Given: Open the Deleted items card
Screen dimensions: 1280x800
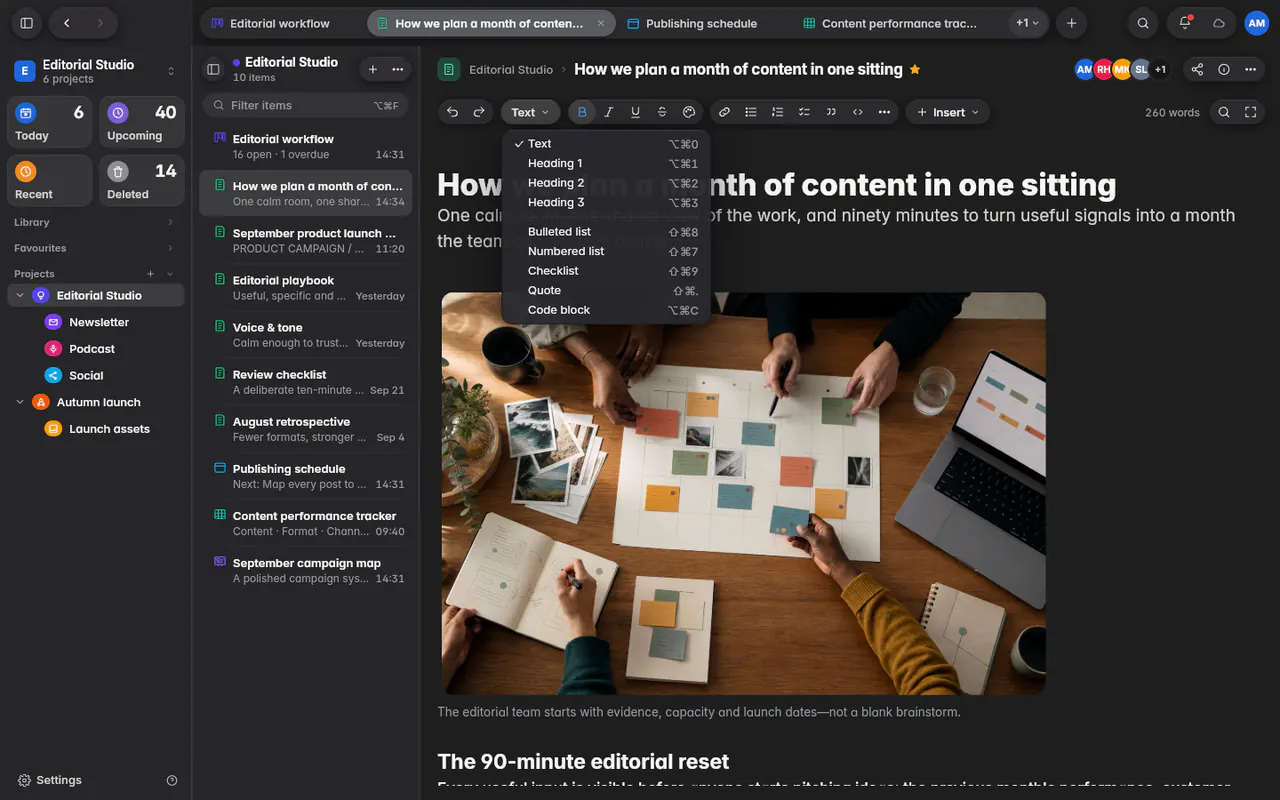Looking at the screenshot, I should click(x=142, y=182).
